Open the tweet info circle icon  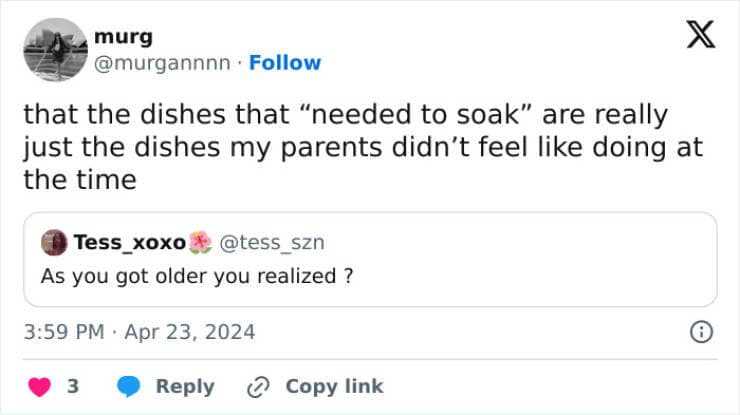[x=703, y=332]
